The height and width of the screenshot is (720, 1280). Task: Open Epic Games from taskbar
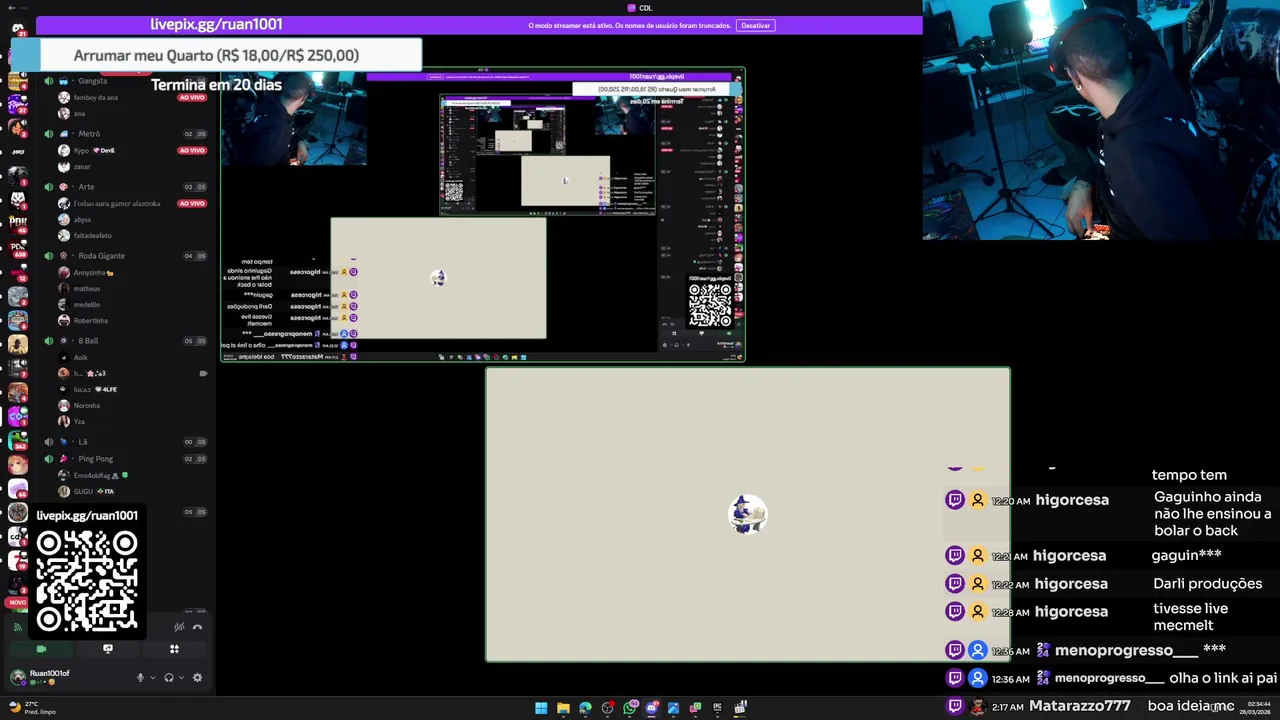click(x=717, y=708)
